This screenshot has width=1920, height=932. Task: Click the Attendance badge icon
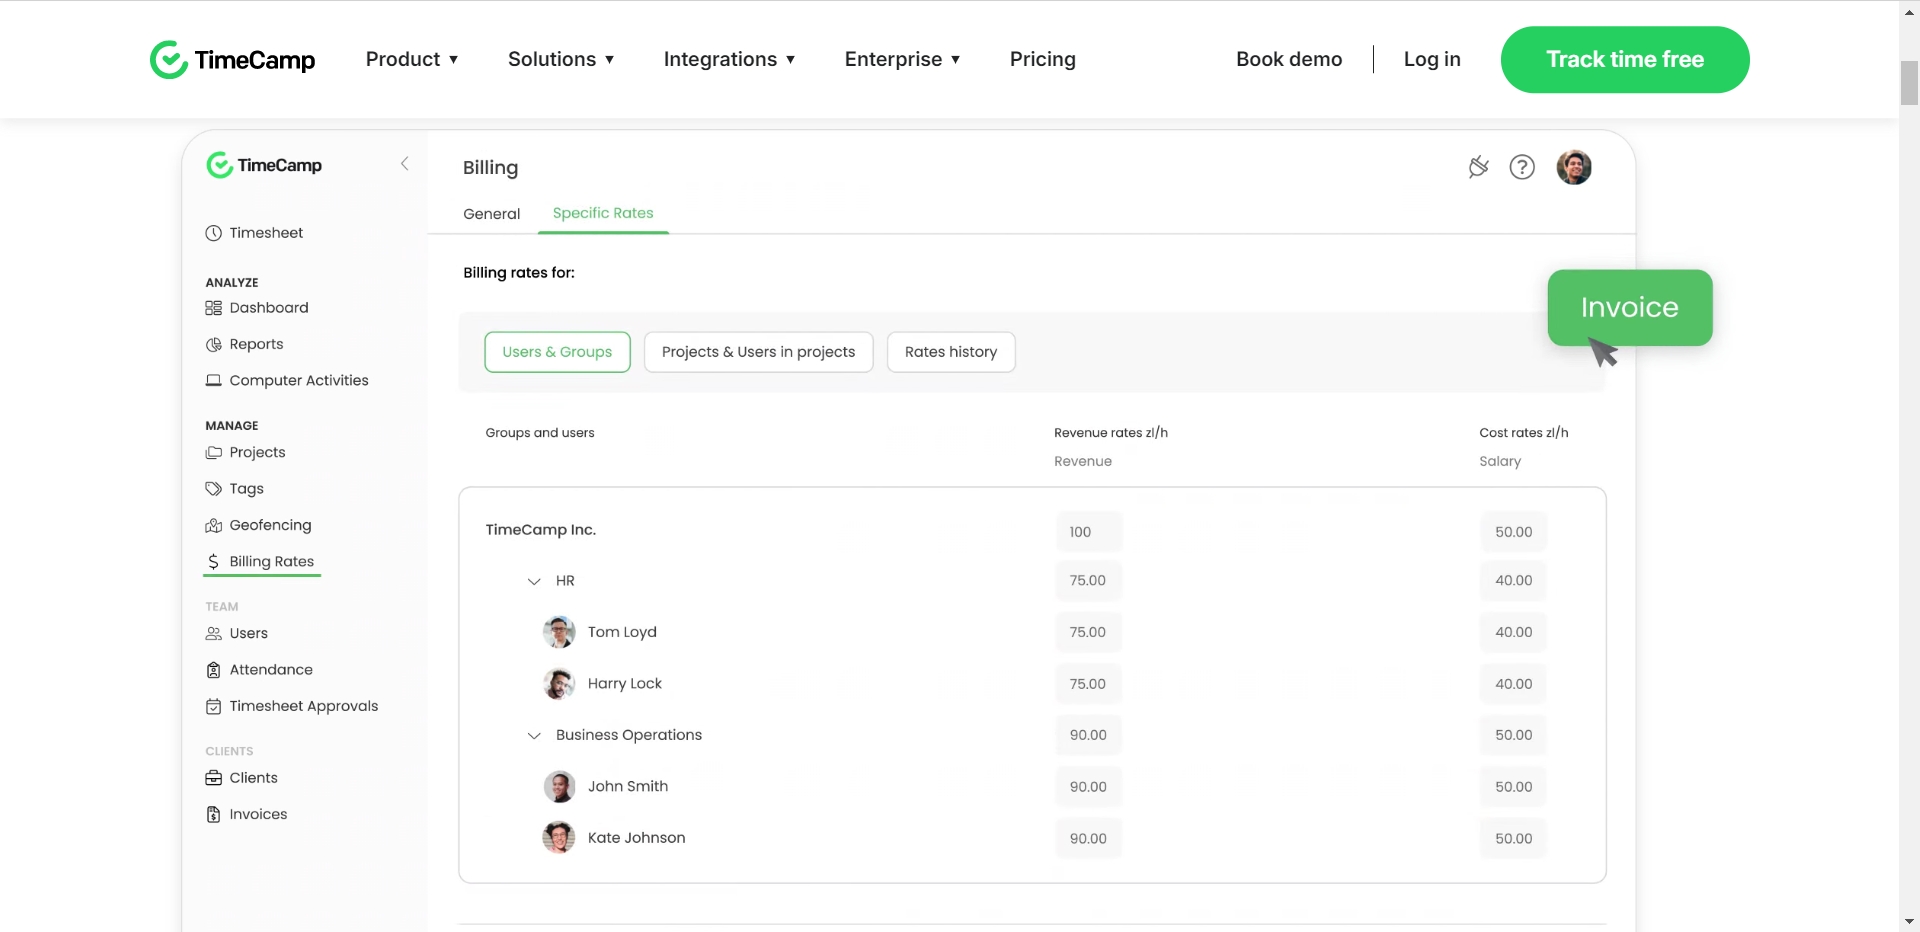click(x=213, y=670)
